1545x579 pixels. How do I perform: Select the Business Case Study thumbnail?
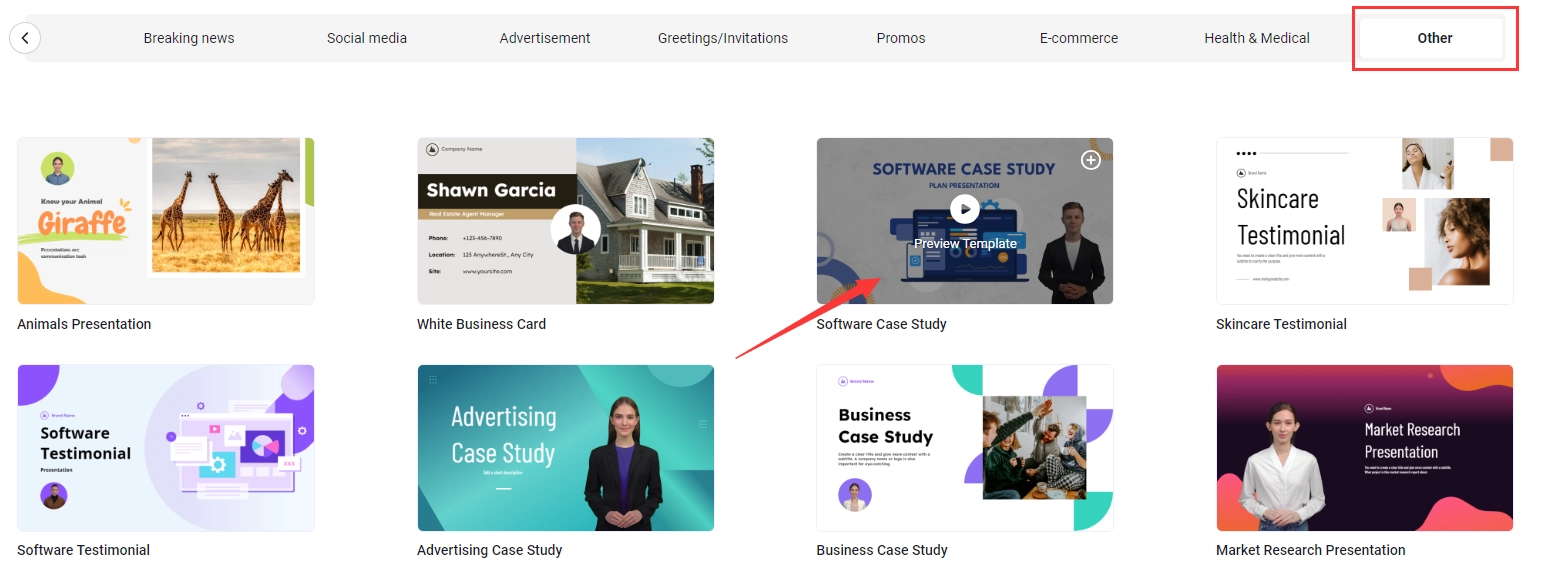[964, 448]
